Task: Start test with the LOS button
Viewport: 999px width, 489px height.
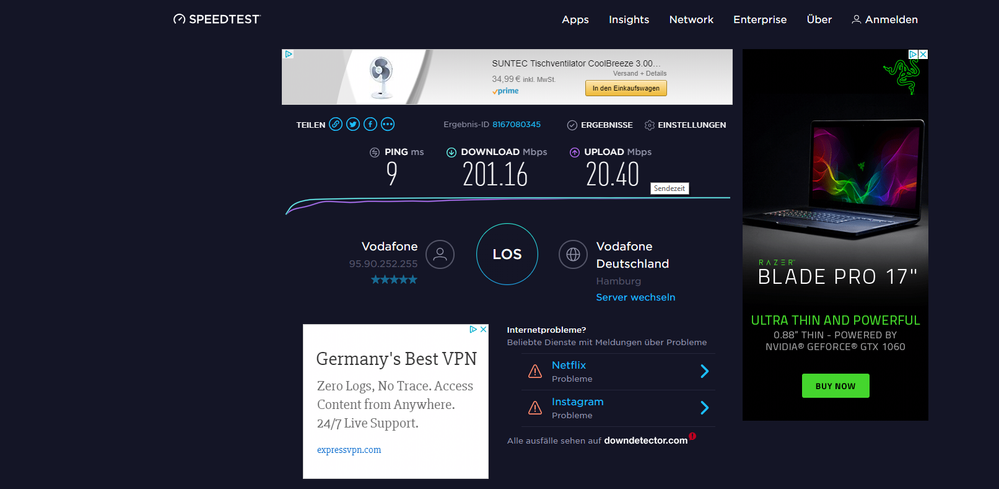Action: 507,254
